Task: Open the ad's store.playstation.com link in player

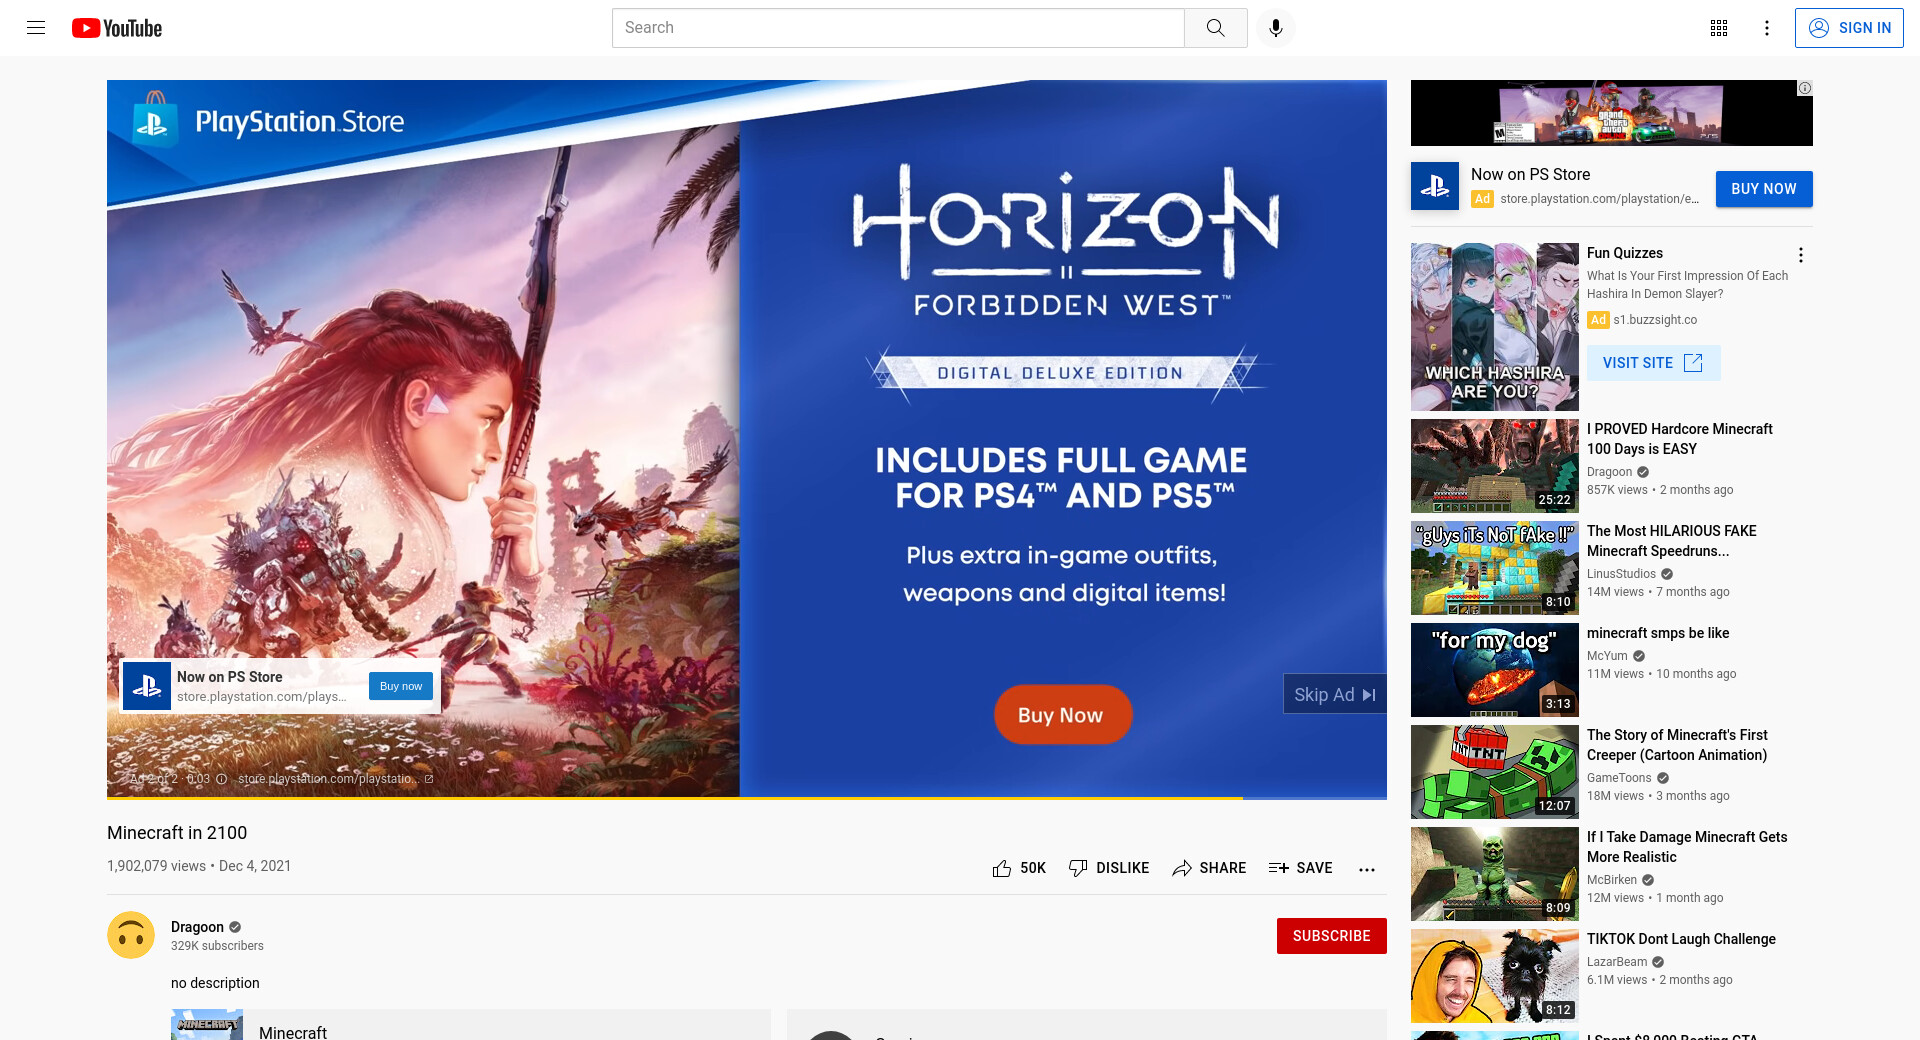Action: click(x=328, y=779)
